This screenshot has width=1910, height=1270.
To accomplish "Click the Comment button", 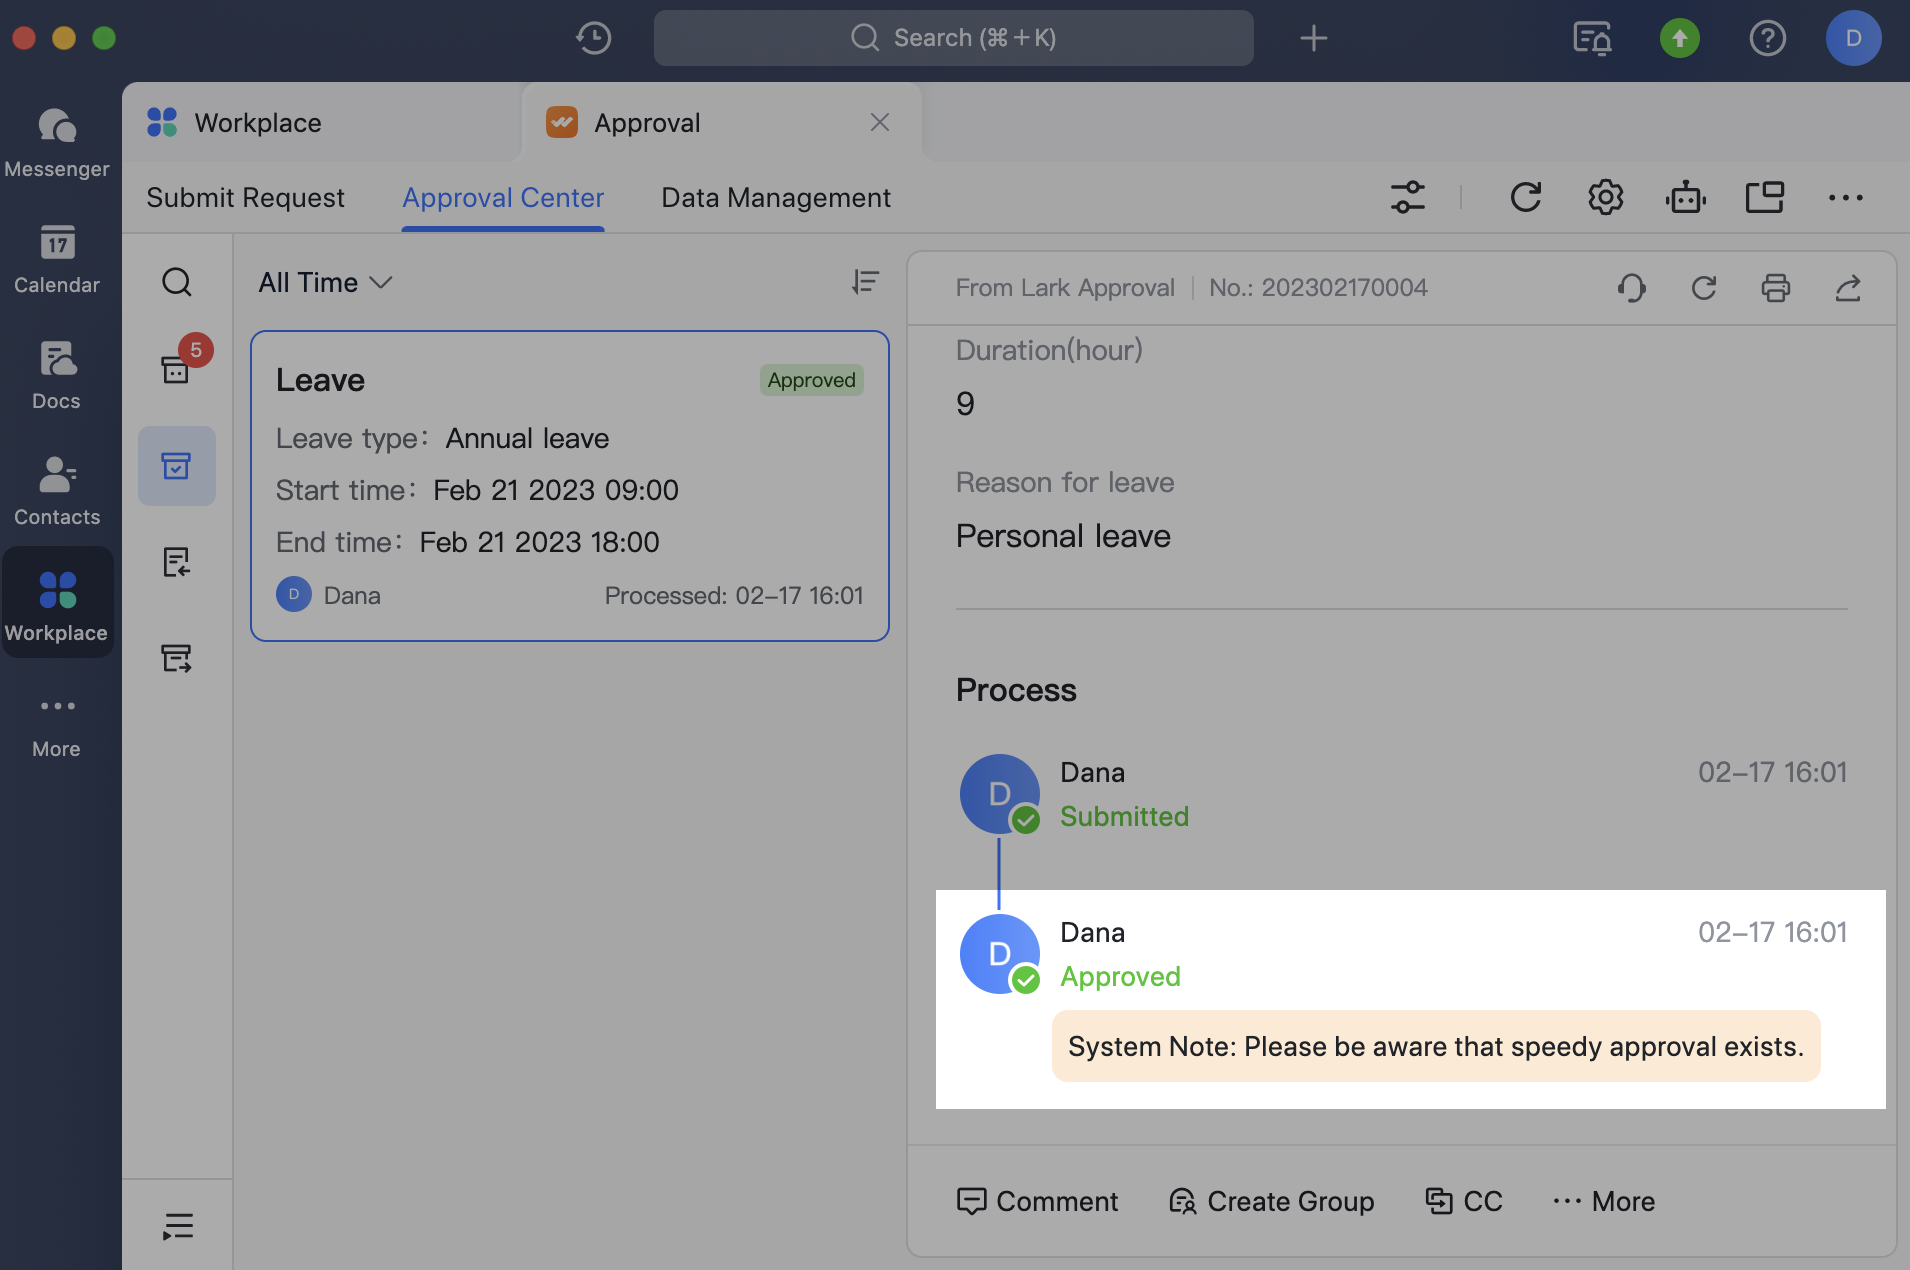I will point(1037,1201).
